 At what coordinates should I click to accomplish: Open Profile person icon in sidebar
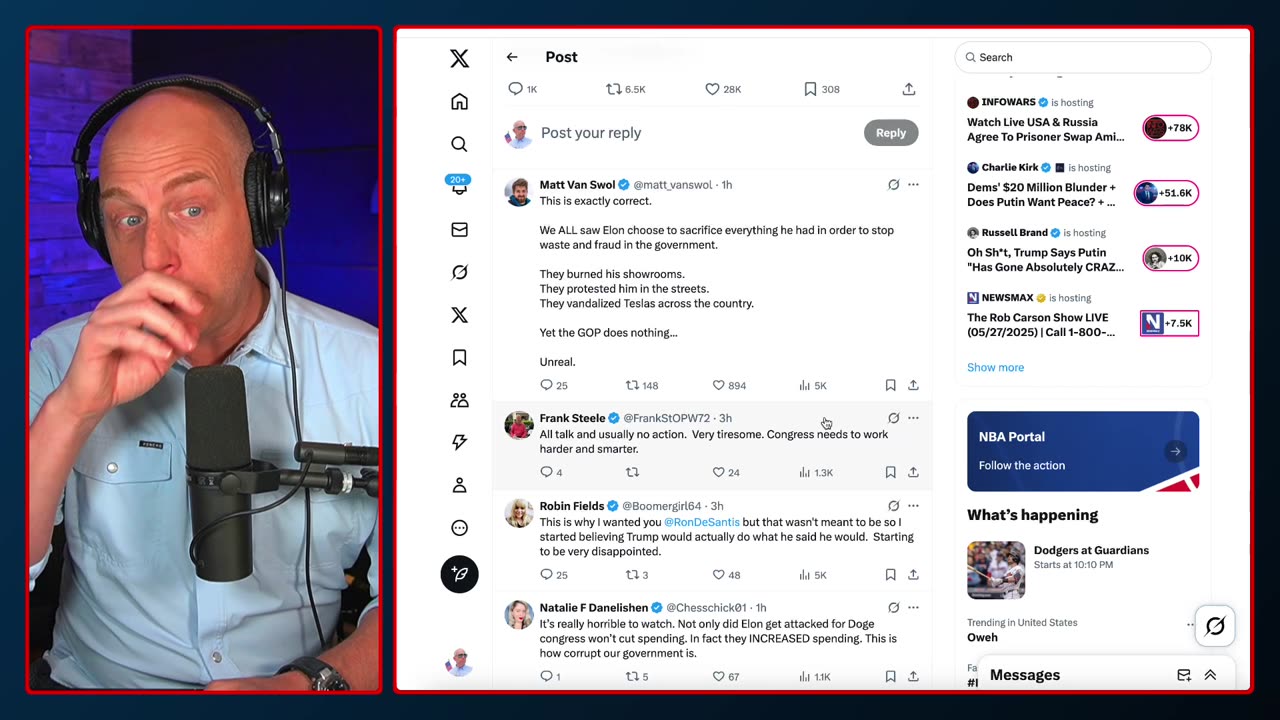pos(459,485)
